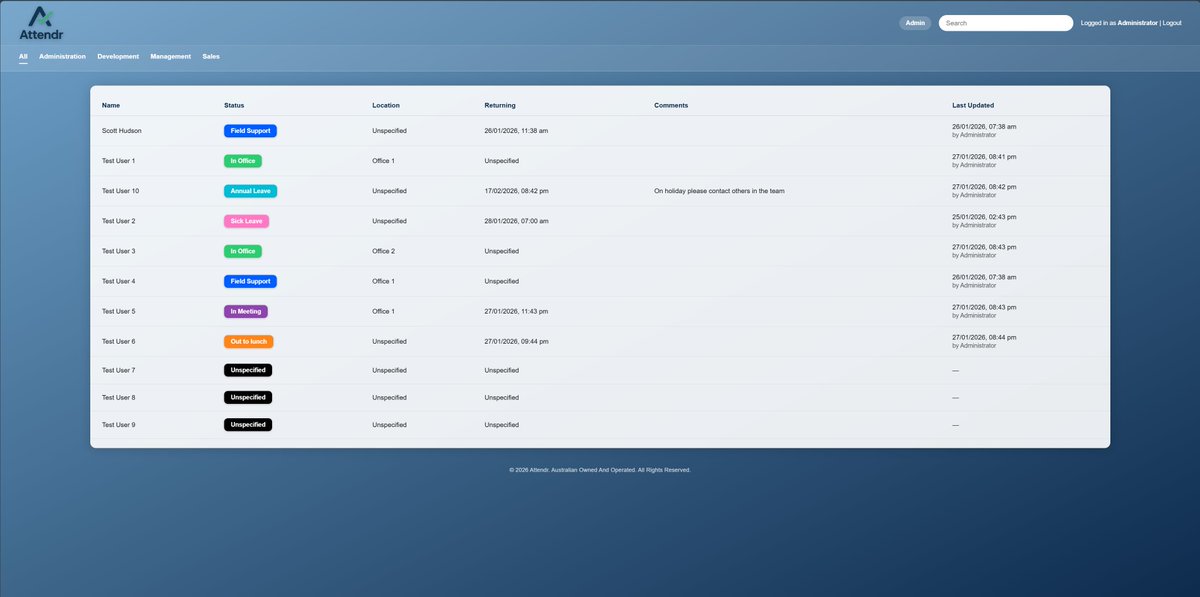Click the last updated 27/01/2026, 08:41 pm
This screenshot has height=597, width=1200.
(x=984, y=157)
